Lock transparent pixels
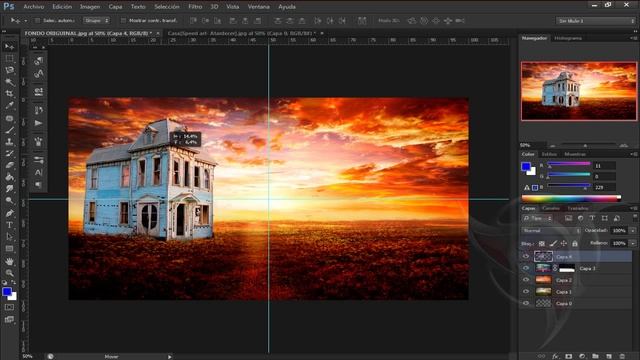Viewport: 640px width, 360px height. coord(542,243)
